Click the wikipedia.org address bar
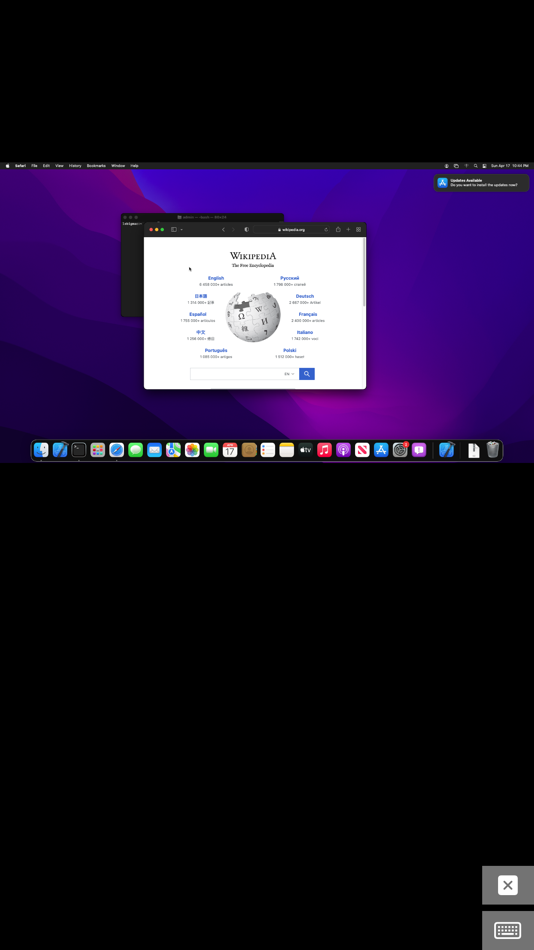This screenshot has height=950, width=534. coord(291,230)
